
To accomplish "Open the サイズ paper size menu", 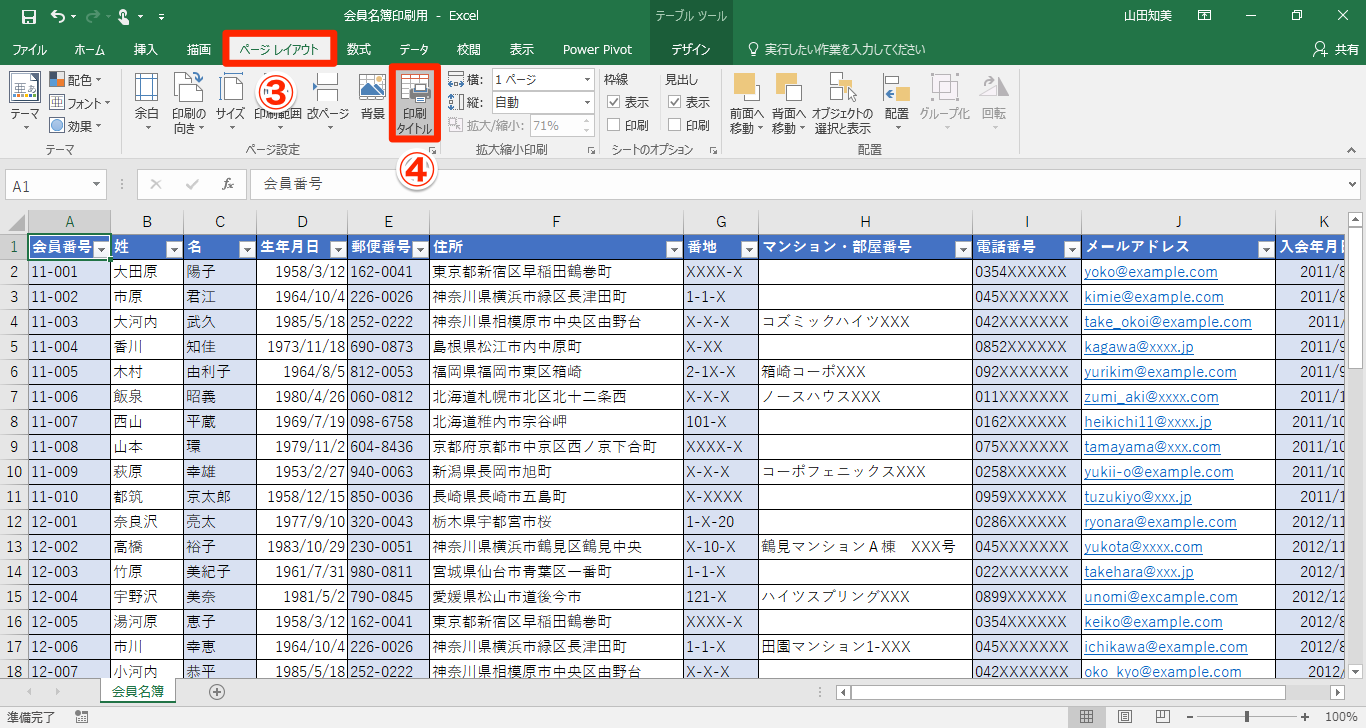I will 231,103.
